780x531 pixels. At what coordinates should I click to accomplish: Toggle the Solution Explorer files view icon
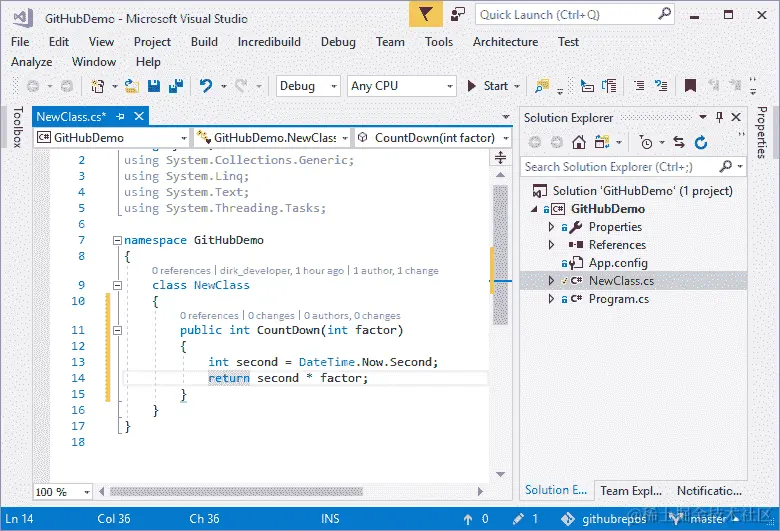pyautogui.click(x=601, y=143)
